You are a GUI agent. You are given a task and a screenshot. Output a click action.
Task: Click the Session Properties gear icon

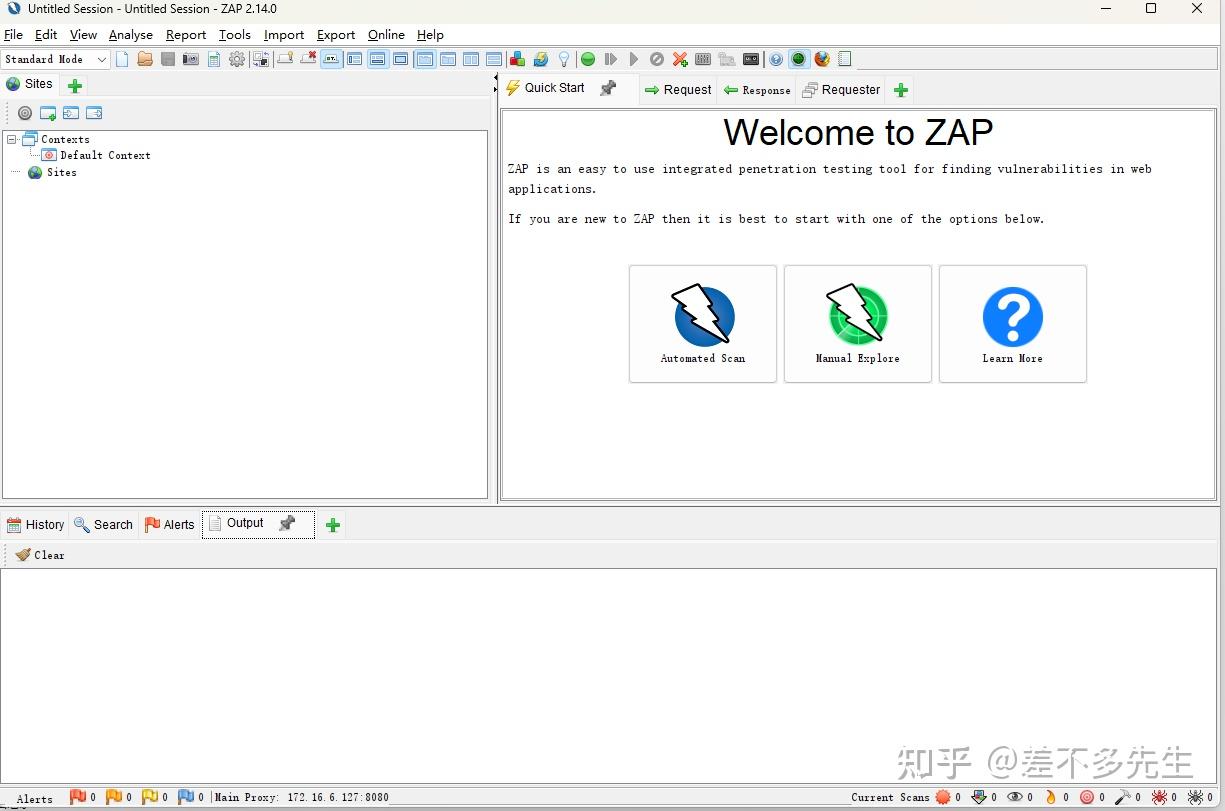tap(237, 59)
